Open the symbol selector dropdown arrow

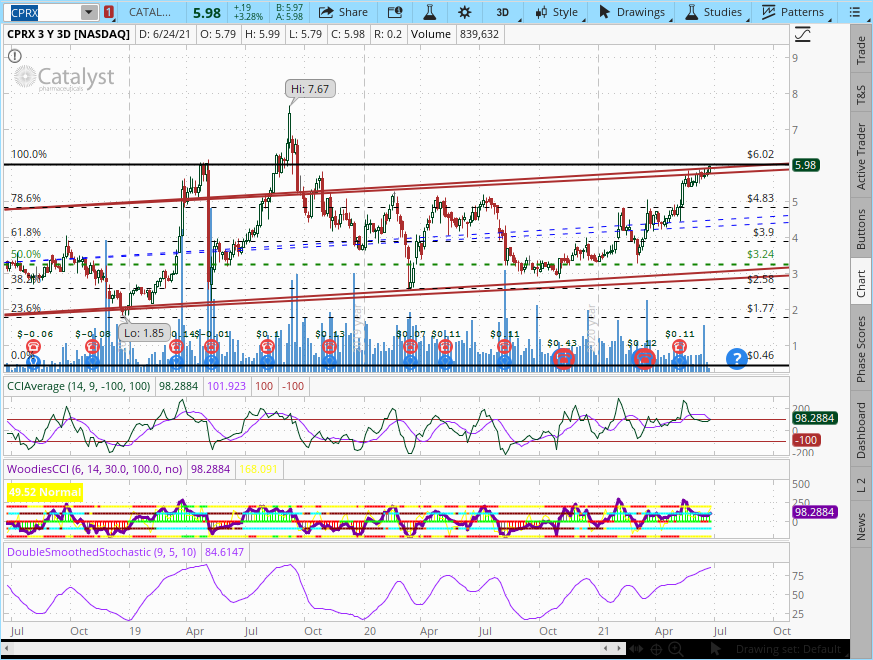point(88,12)
